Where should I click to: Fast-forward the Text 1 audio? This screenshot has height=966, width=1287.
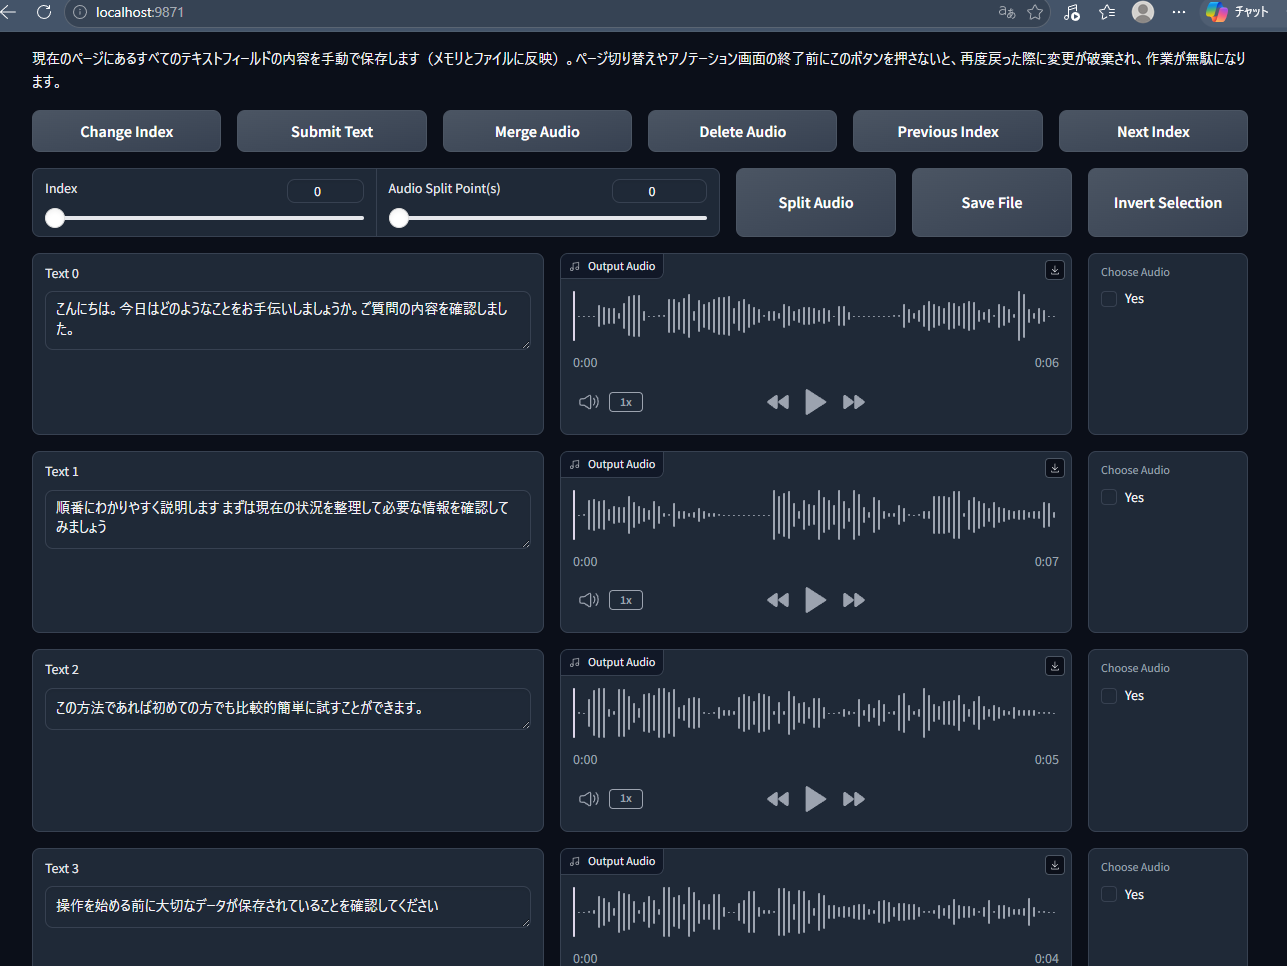(854, 600)
